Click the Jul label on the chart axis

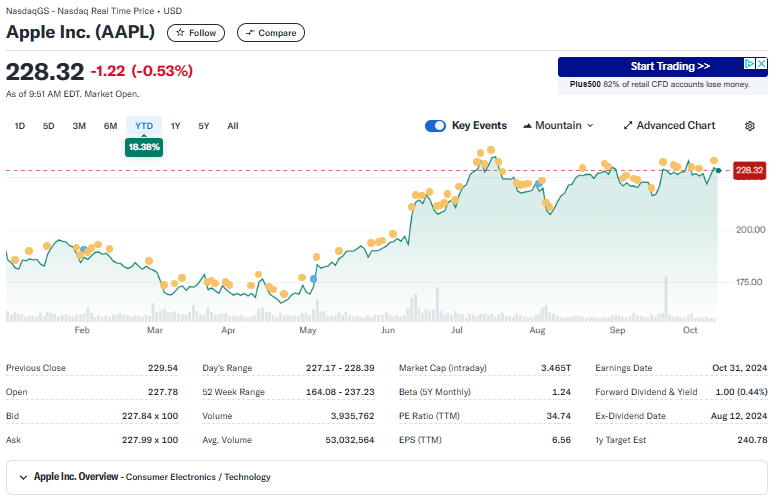tap(457, 330)
